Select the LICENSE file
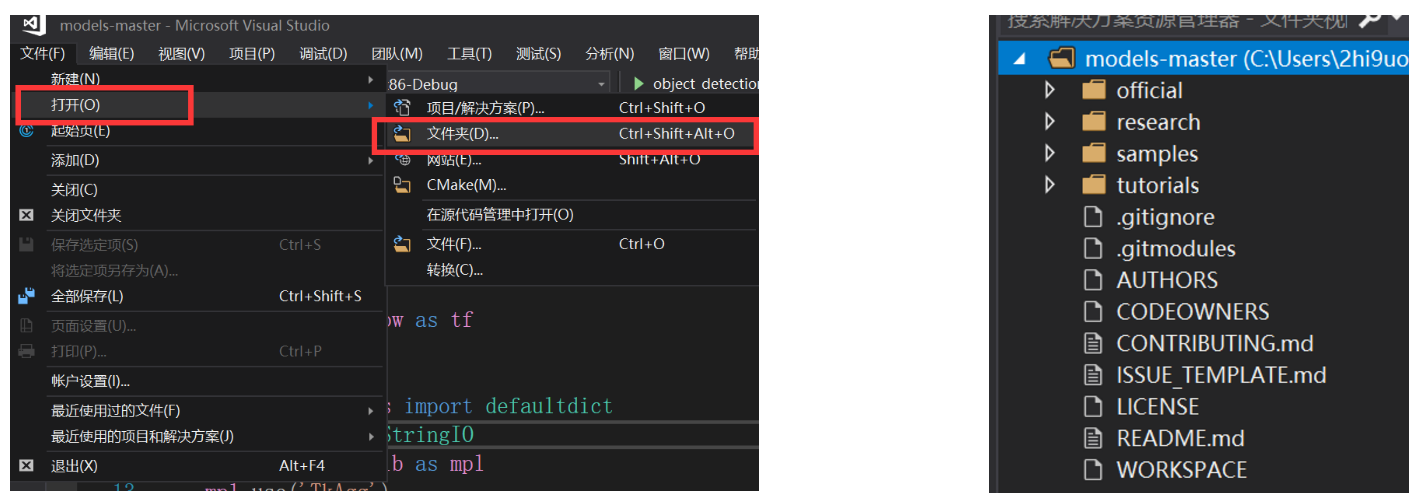 [1158, 407]
